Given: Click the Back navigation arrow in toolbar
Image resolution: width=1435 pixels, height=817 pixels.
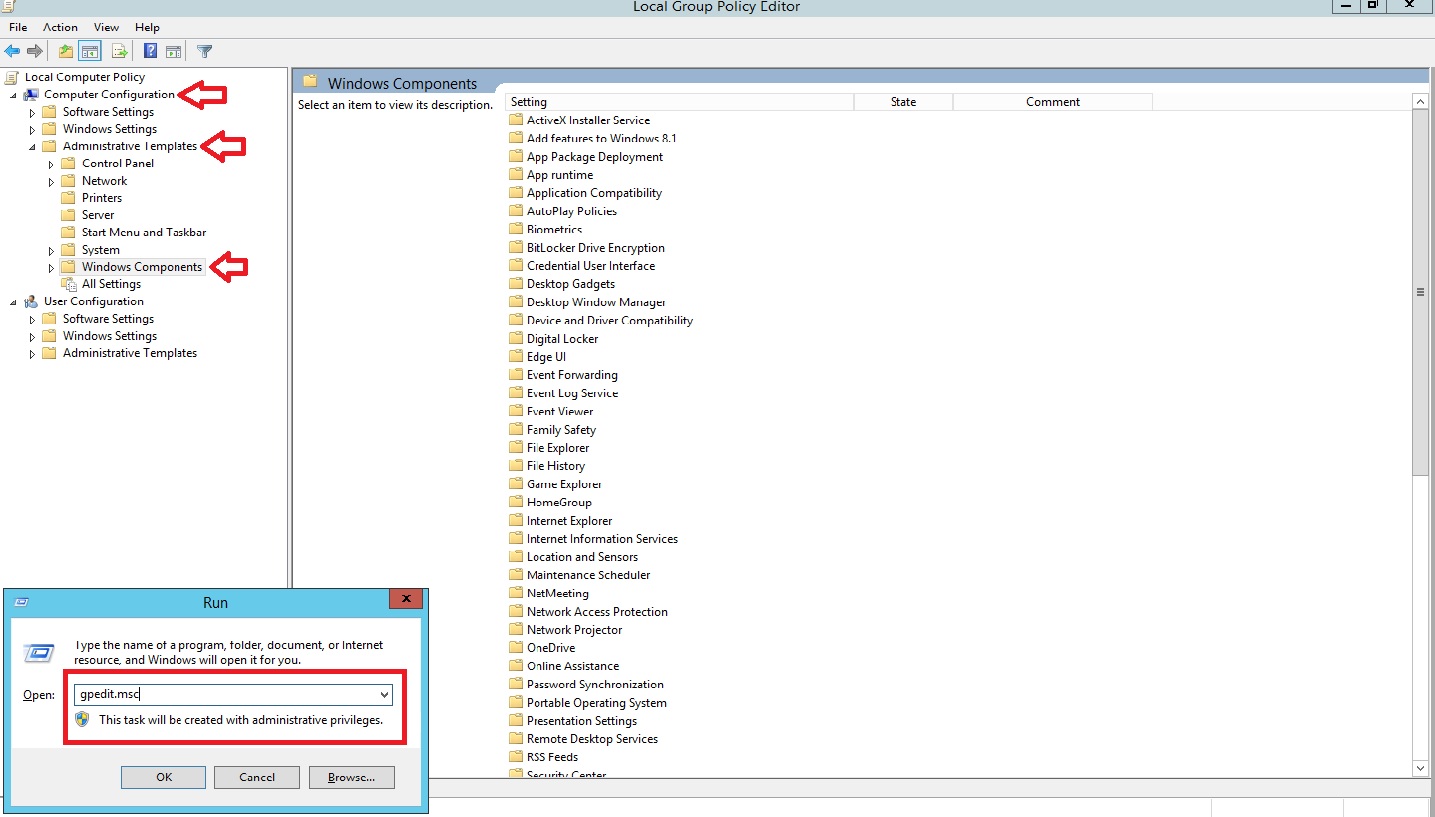Looking at the screenshot, I should (x=13, y=51).
